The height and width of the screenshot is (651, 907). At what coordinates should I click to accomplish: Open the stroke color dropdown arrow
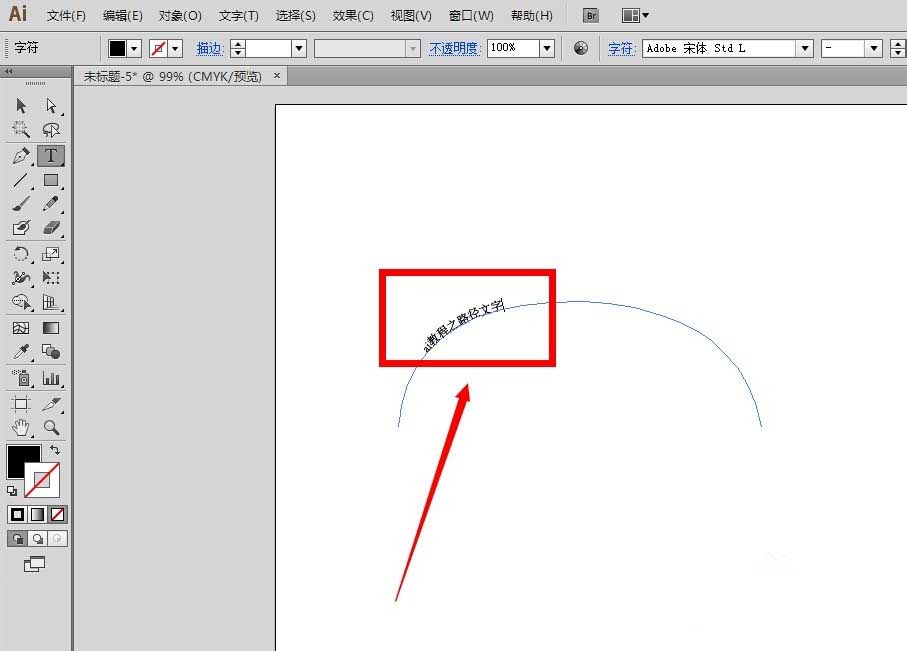click(175, 49)
